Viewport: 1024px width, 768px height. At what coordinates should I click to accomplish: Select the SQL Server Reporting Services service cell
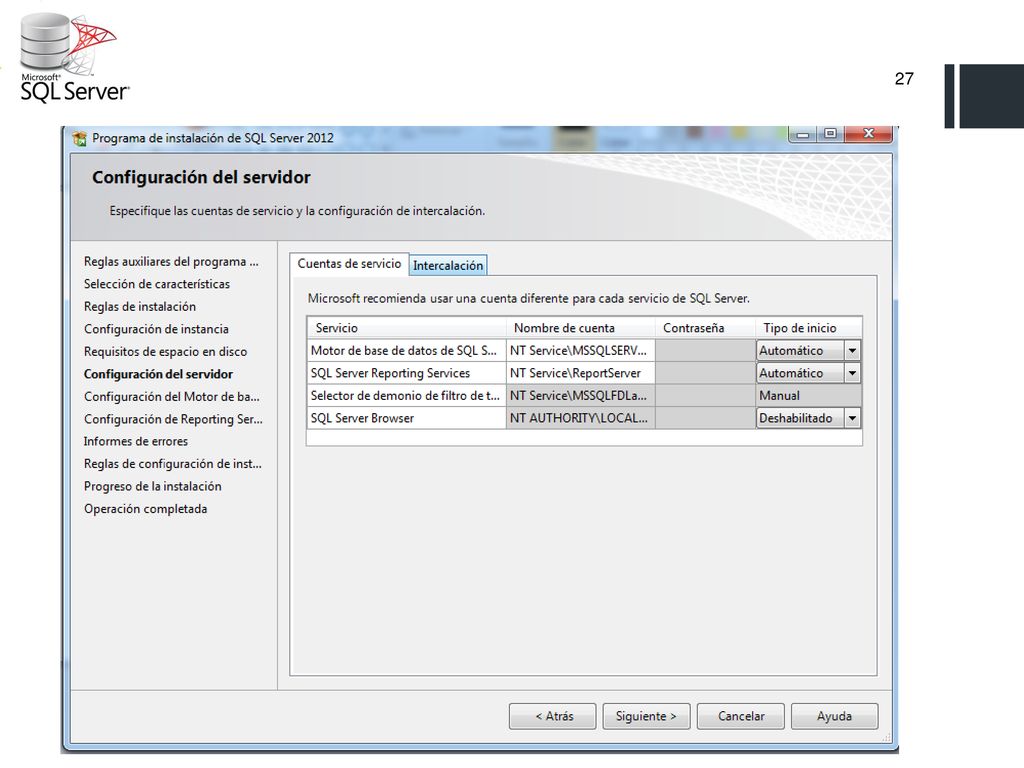tap(407, 373)
